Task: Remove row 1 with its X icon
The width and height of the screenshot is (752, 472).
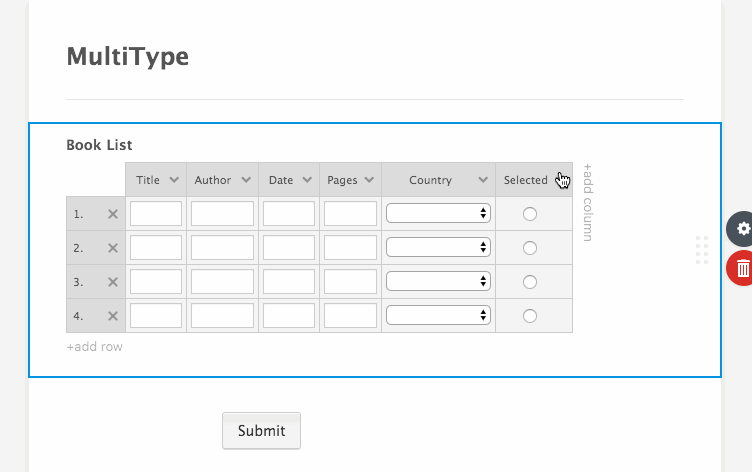Action: tap(113, 214)
